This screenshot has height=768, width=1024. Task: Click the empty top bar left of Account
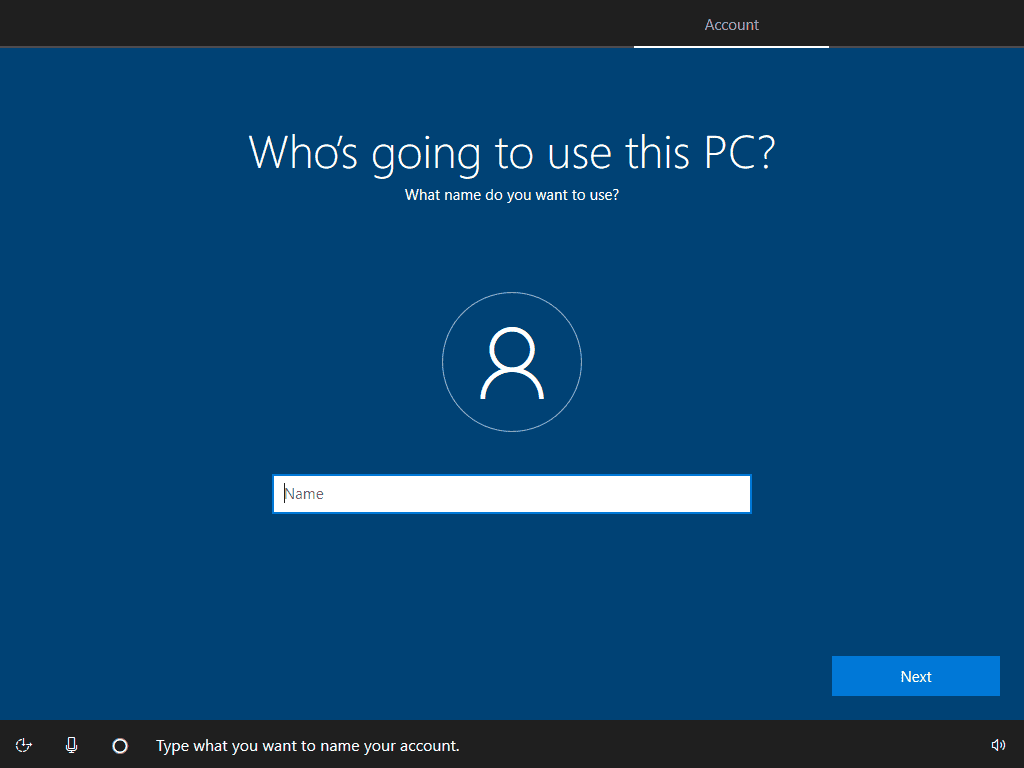(300, 23)
